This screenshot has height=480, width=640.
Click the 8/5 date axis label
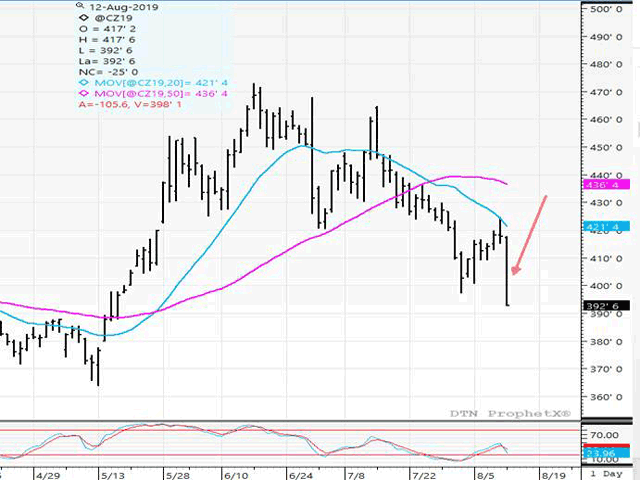(485, 476)
